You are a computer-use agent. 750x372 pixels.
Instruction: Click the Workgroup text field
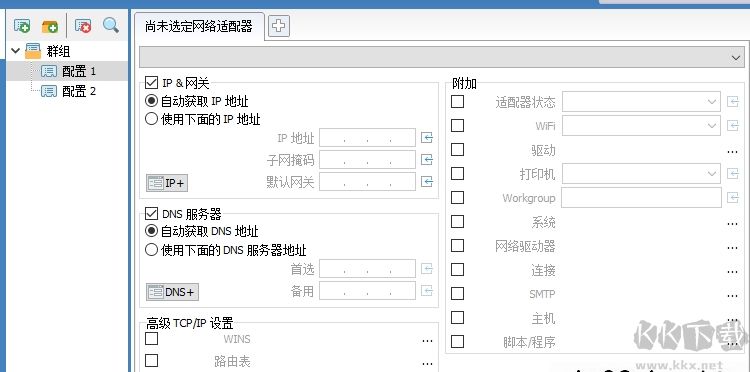[641, 197]
